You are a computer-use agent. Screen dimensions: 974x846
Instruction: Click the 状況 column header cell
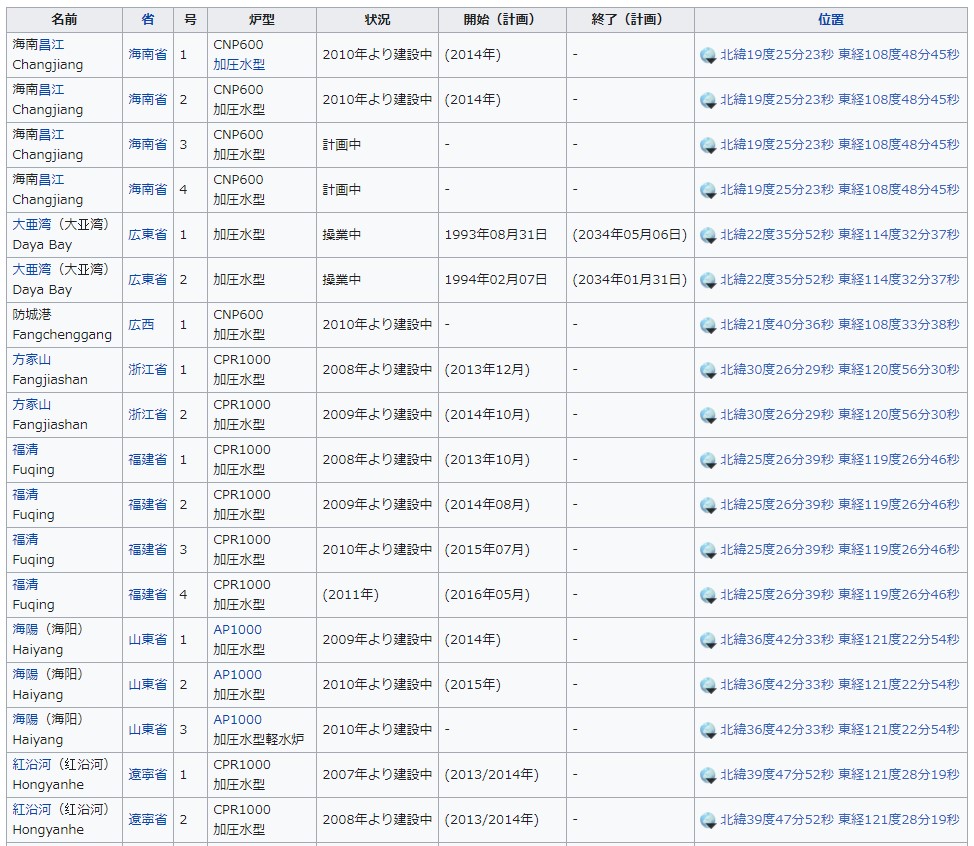point(377,20)
